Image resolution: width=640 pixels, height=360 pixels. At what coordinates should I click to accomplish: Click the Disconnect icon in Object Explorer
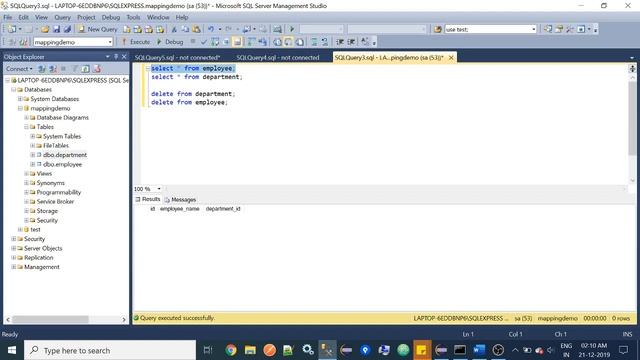pos(53,69)
